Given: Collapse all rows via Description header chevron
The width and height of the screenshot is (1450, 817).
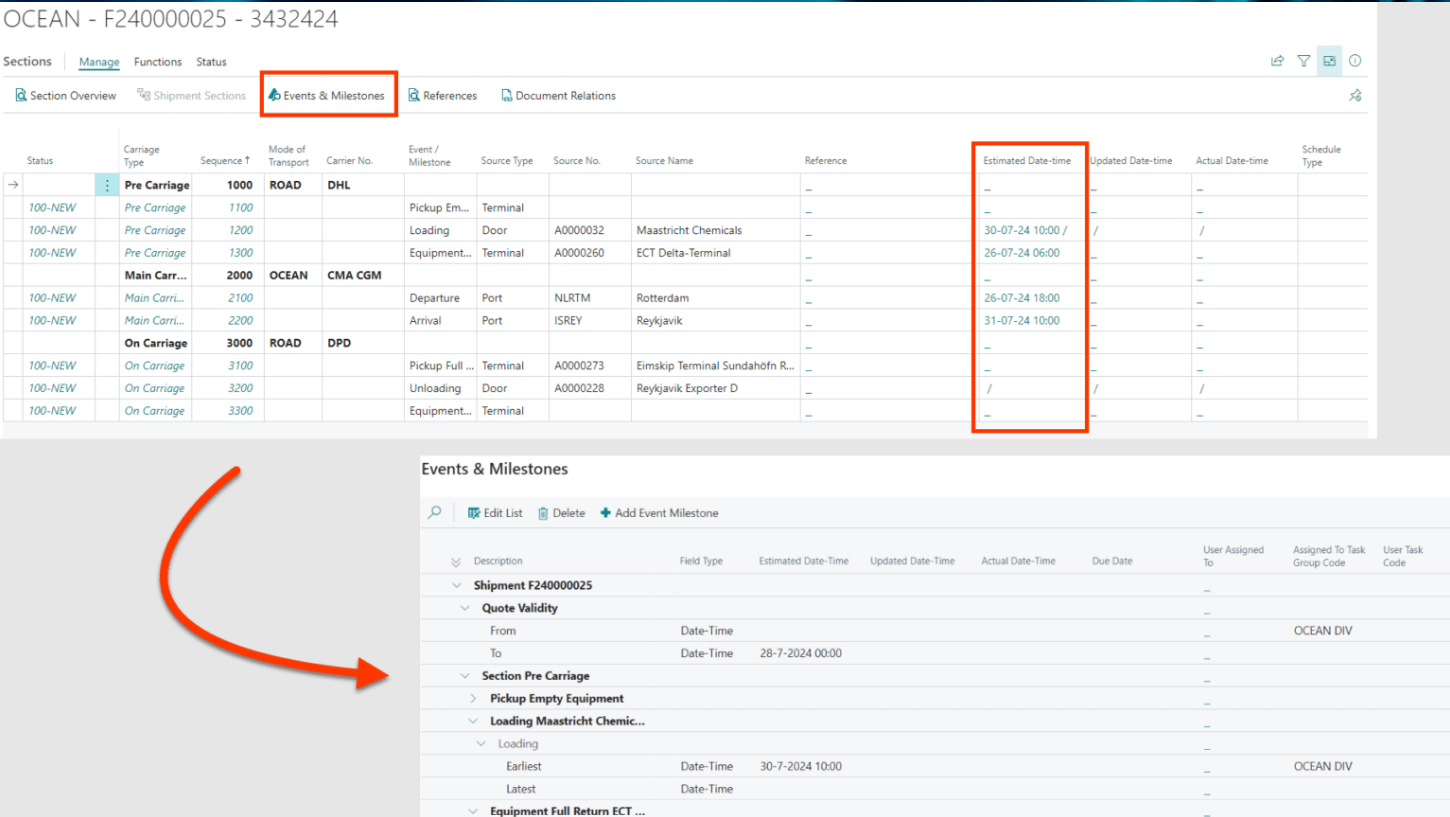Looking at the screenshot, I should point(457,561).
